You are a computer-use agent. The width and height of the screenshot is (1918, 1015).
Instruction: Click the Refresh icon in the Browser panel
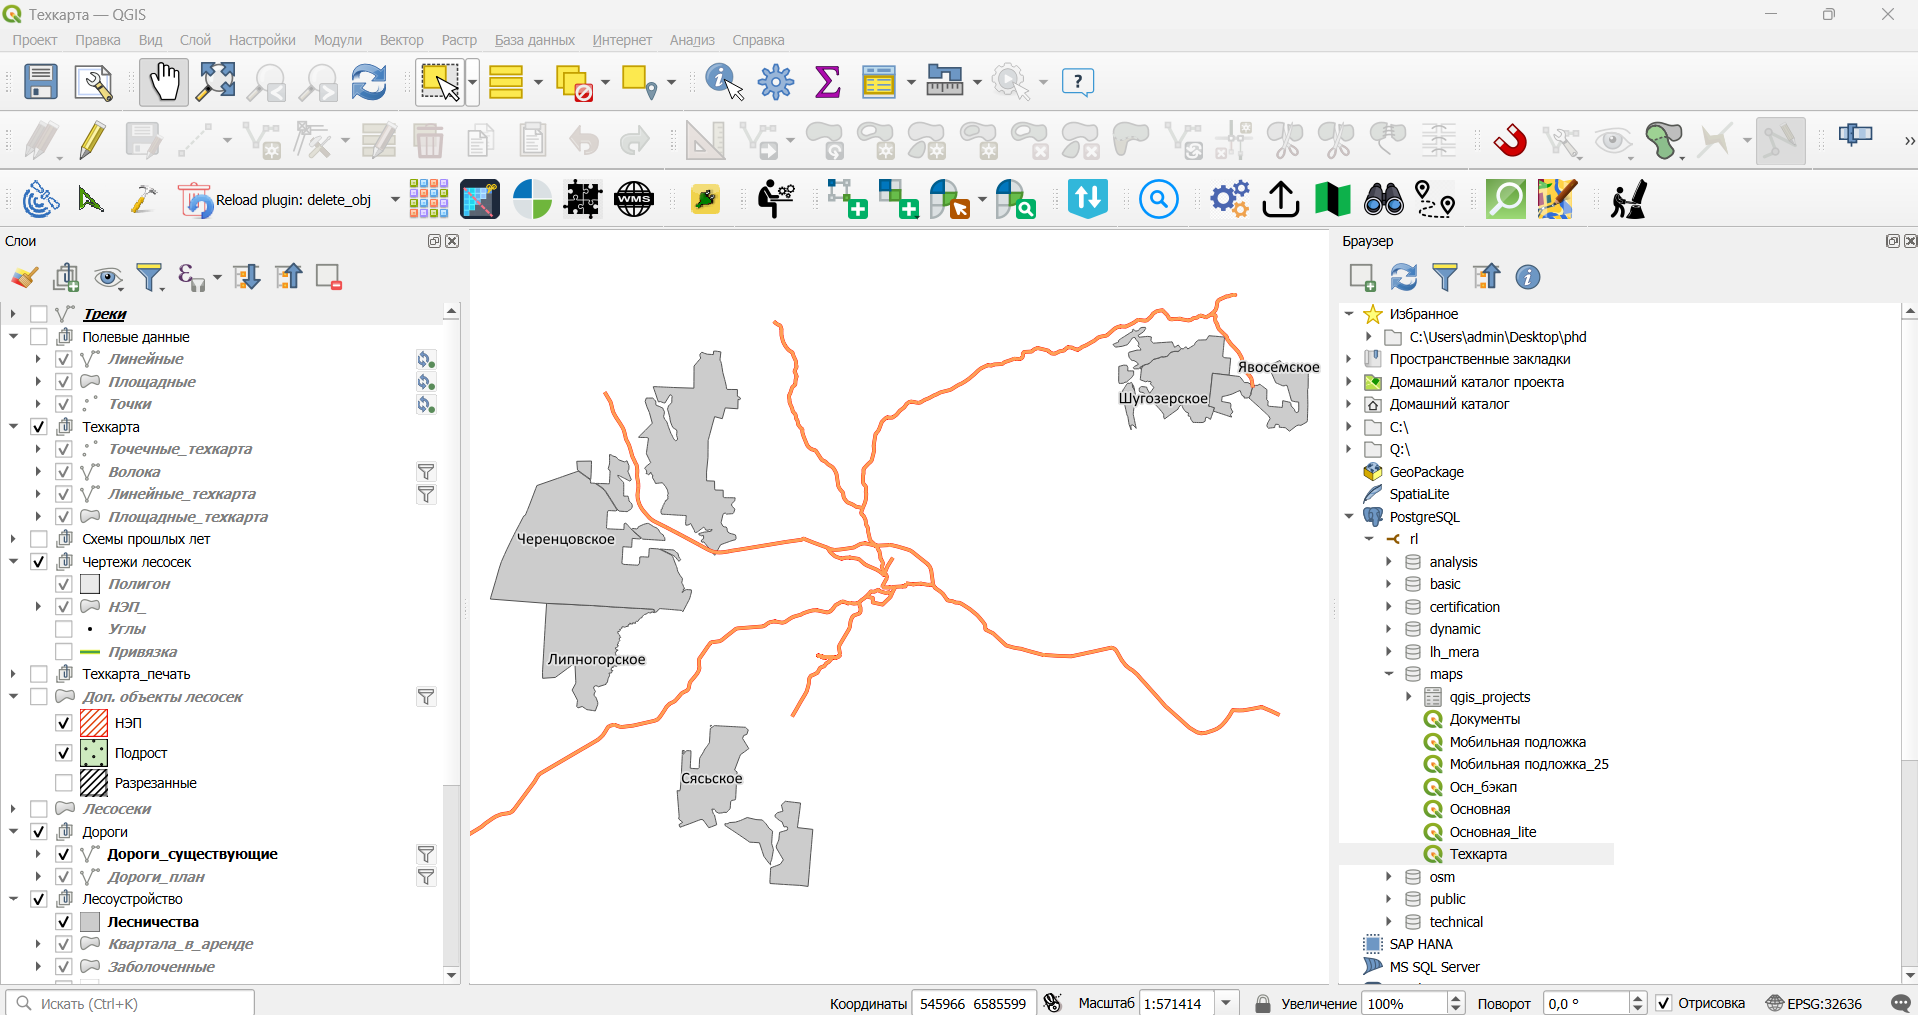pos(1404,277)
